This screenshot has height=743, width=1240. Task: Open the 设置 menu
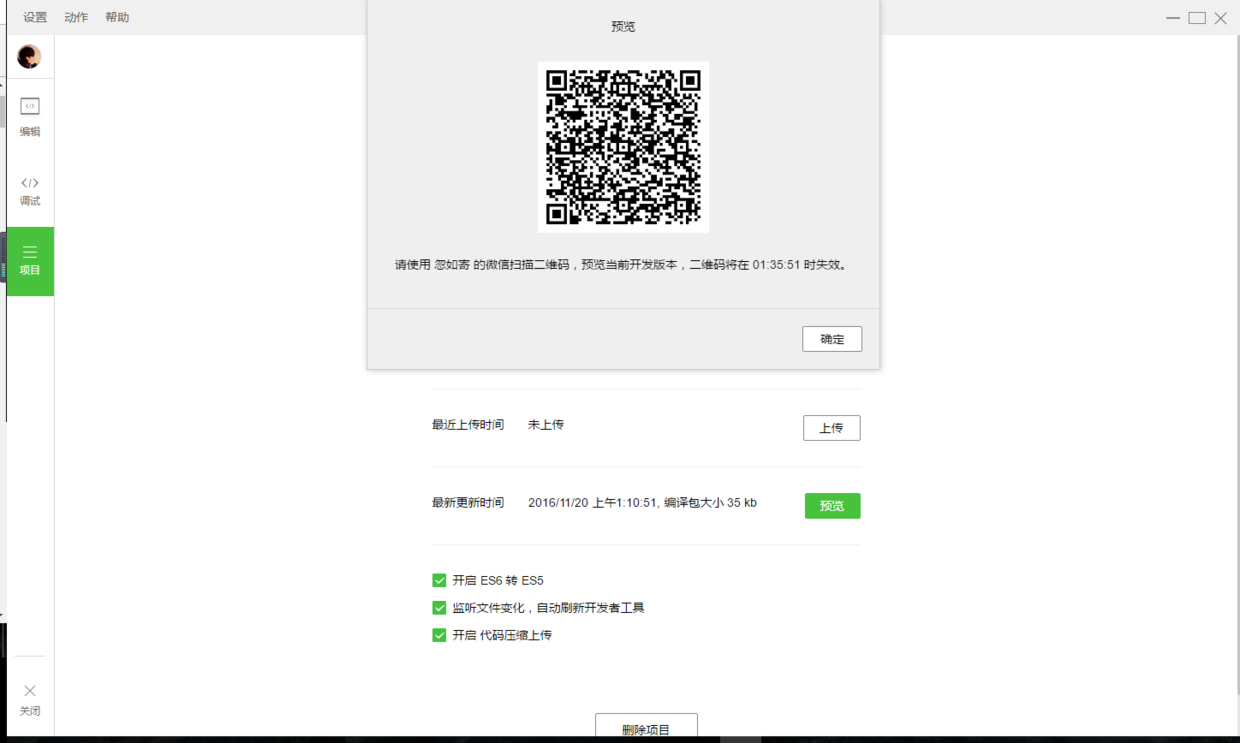[x=35, y=17]
